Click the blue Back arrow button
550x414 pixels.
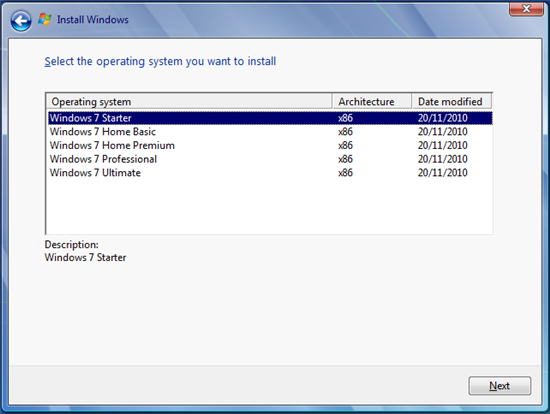(x=21, y=21)
